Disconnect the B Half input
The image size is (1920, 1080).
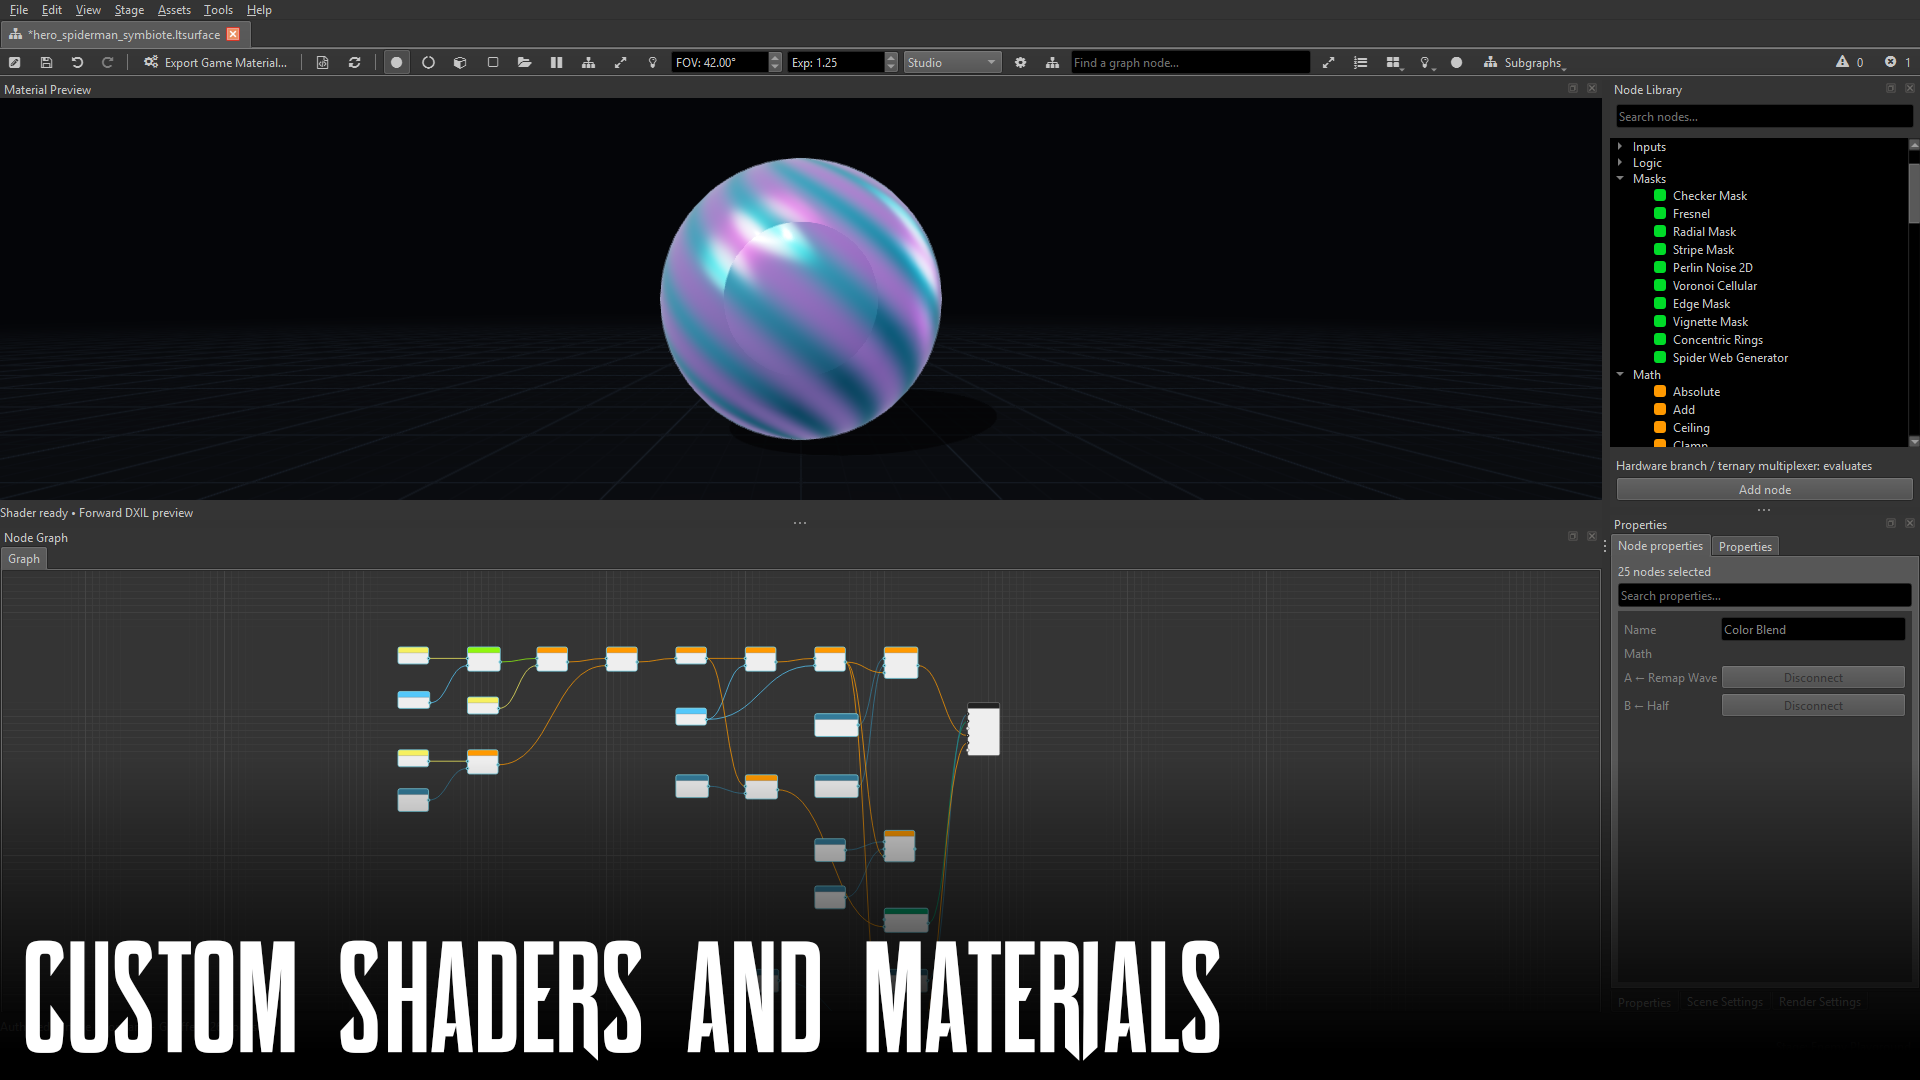1813,705
